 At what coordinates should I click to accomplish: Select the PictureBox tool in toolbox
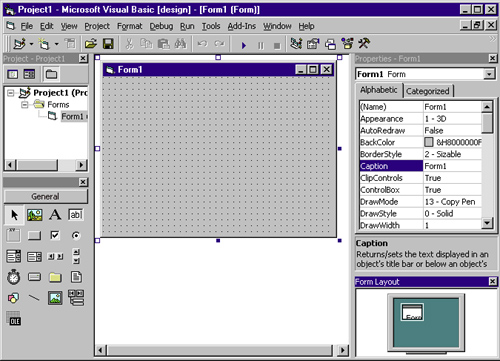pyautogui.click(x=34, y=215)
